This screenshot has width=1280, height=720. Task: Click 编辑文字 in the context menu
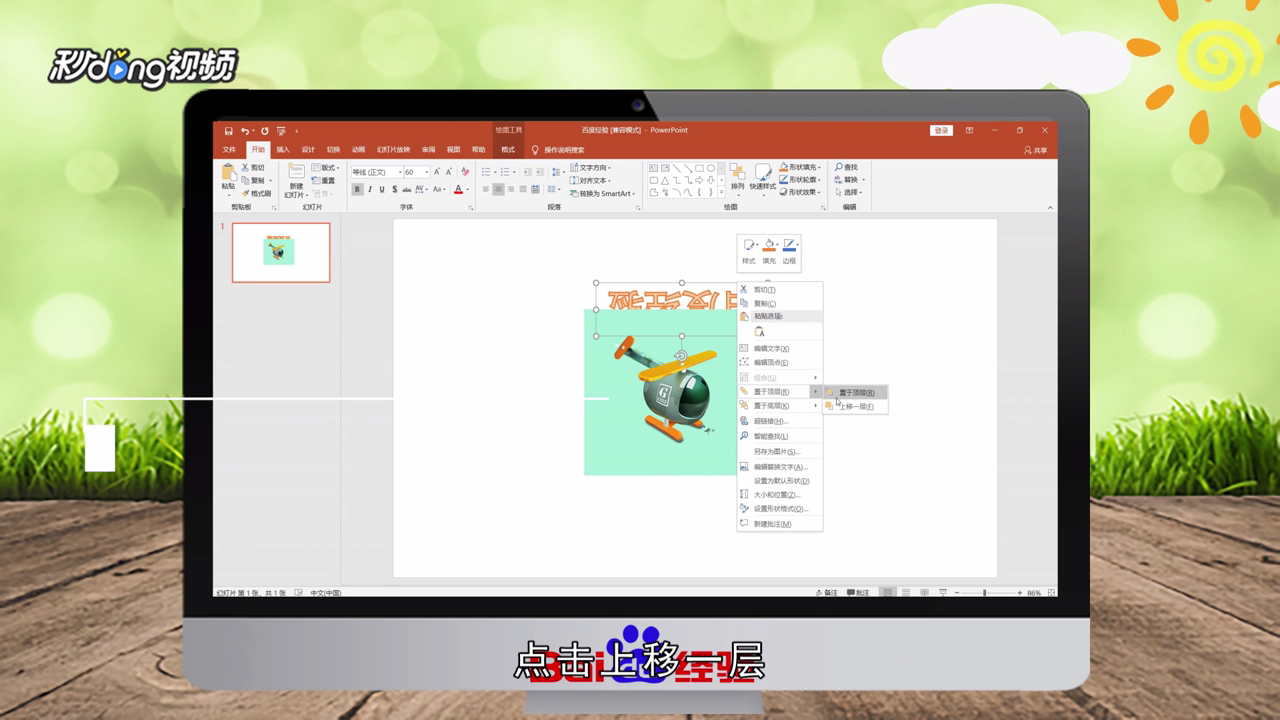[x=780, y=348]
